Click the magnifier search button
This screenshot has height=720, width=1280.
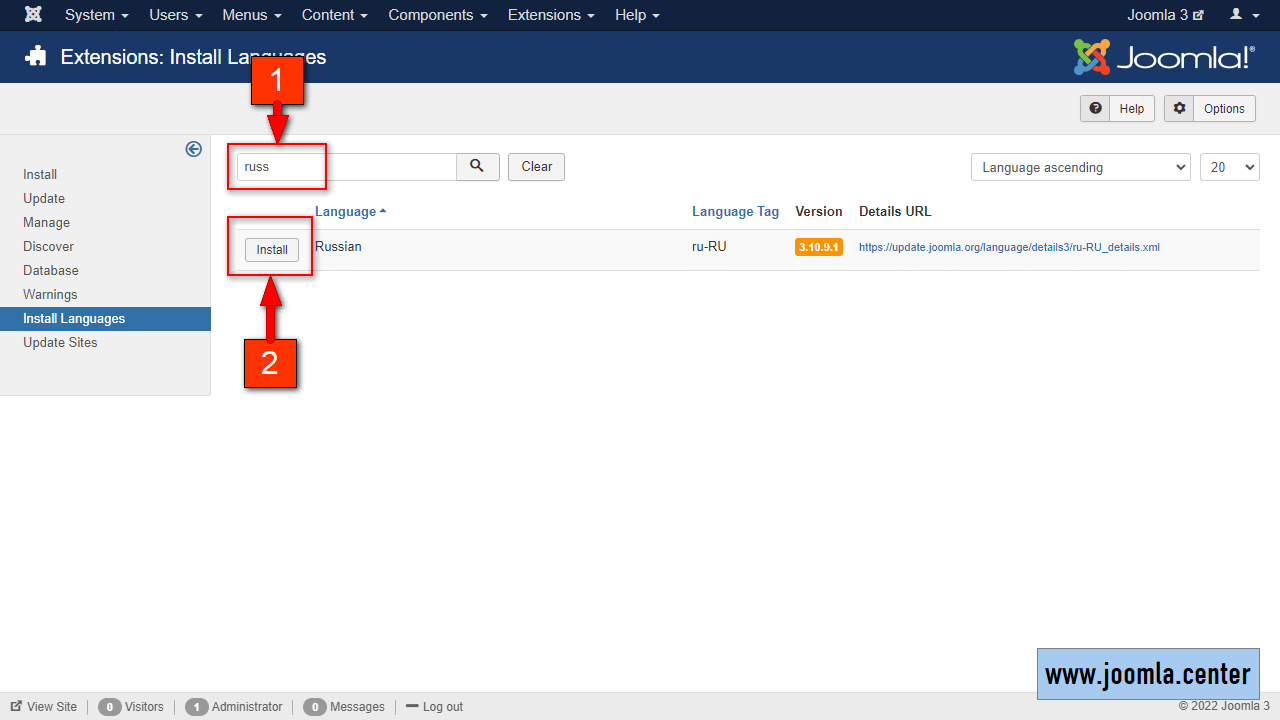coord(478,167)
